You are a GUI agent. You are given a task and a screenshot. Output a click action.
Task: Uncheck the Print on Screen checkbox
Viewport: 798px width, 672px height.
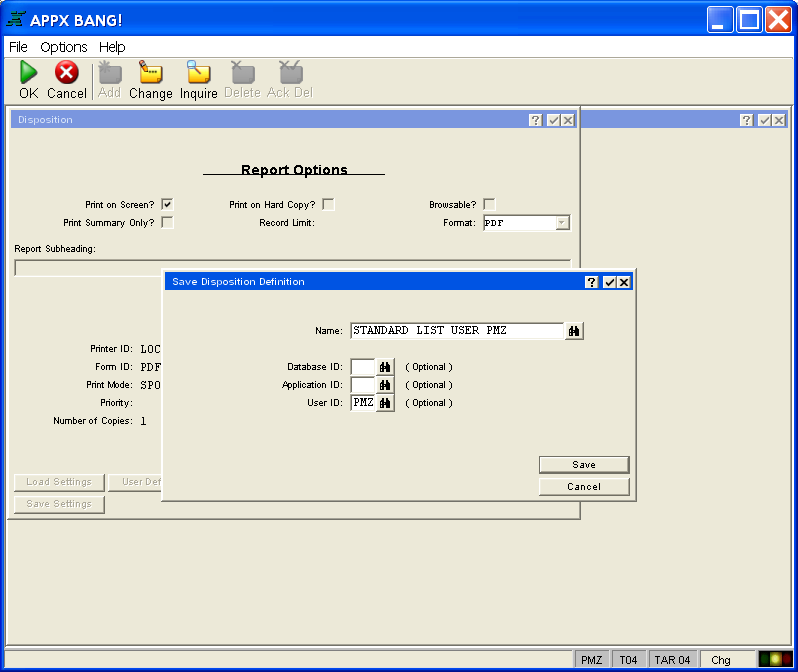167,204
